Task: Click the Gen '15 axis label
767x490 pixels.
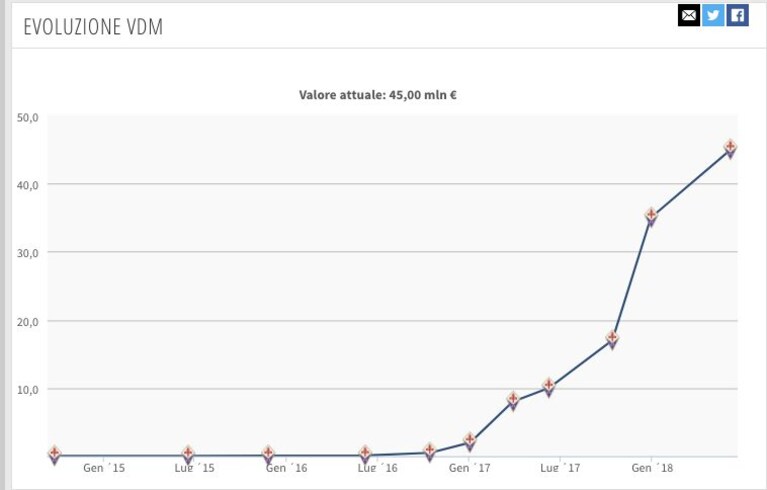Action: click(x=104, y=468)
